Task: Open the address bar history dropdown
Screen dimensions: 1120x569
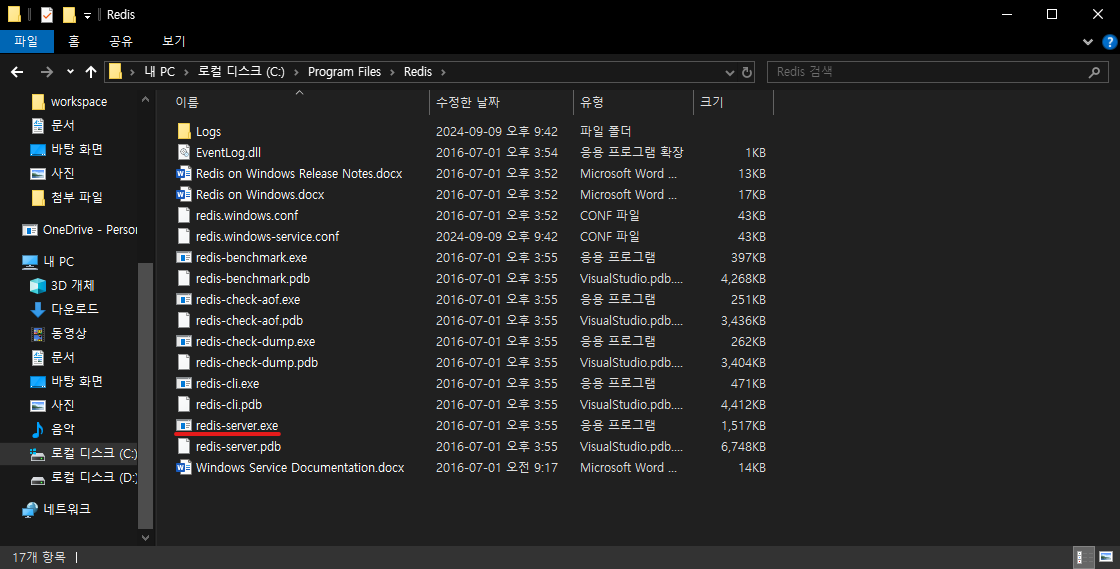Action: tap(729, 72)
